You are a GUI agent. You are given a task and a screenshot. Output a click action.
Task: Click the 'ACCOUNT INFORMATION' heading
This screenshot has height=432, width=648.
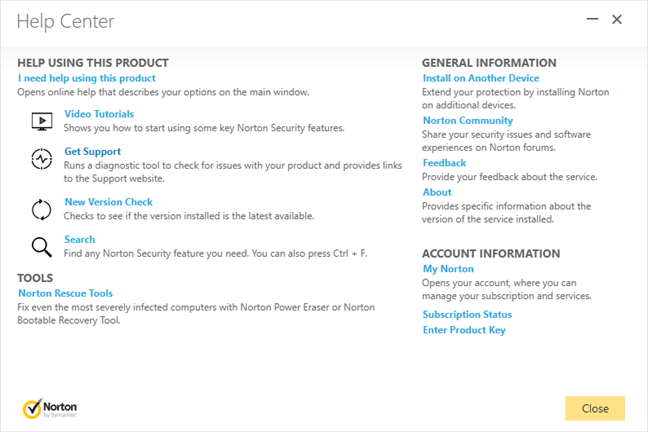(x=491, y=253)
